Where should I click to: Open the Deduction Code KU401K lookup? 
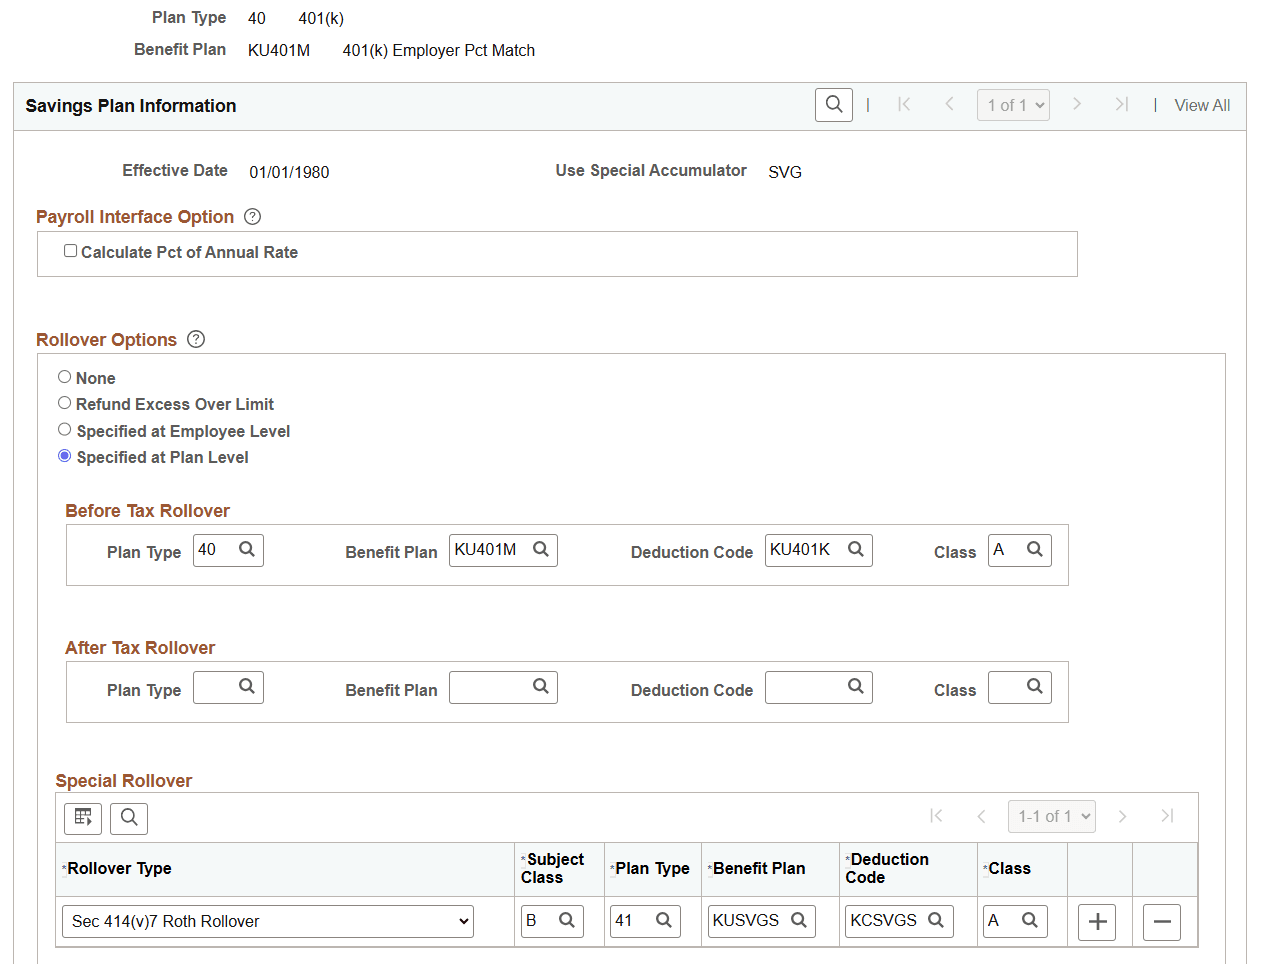[x=855, y=549]
